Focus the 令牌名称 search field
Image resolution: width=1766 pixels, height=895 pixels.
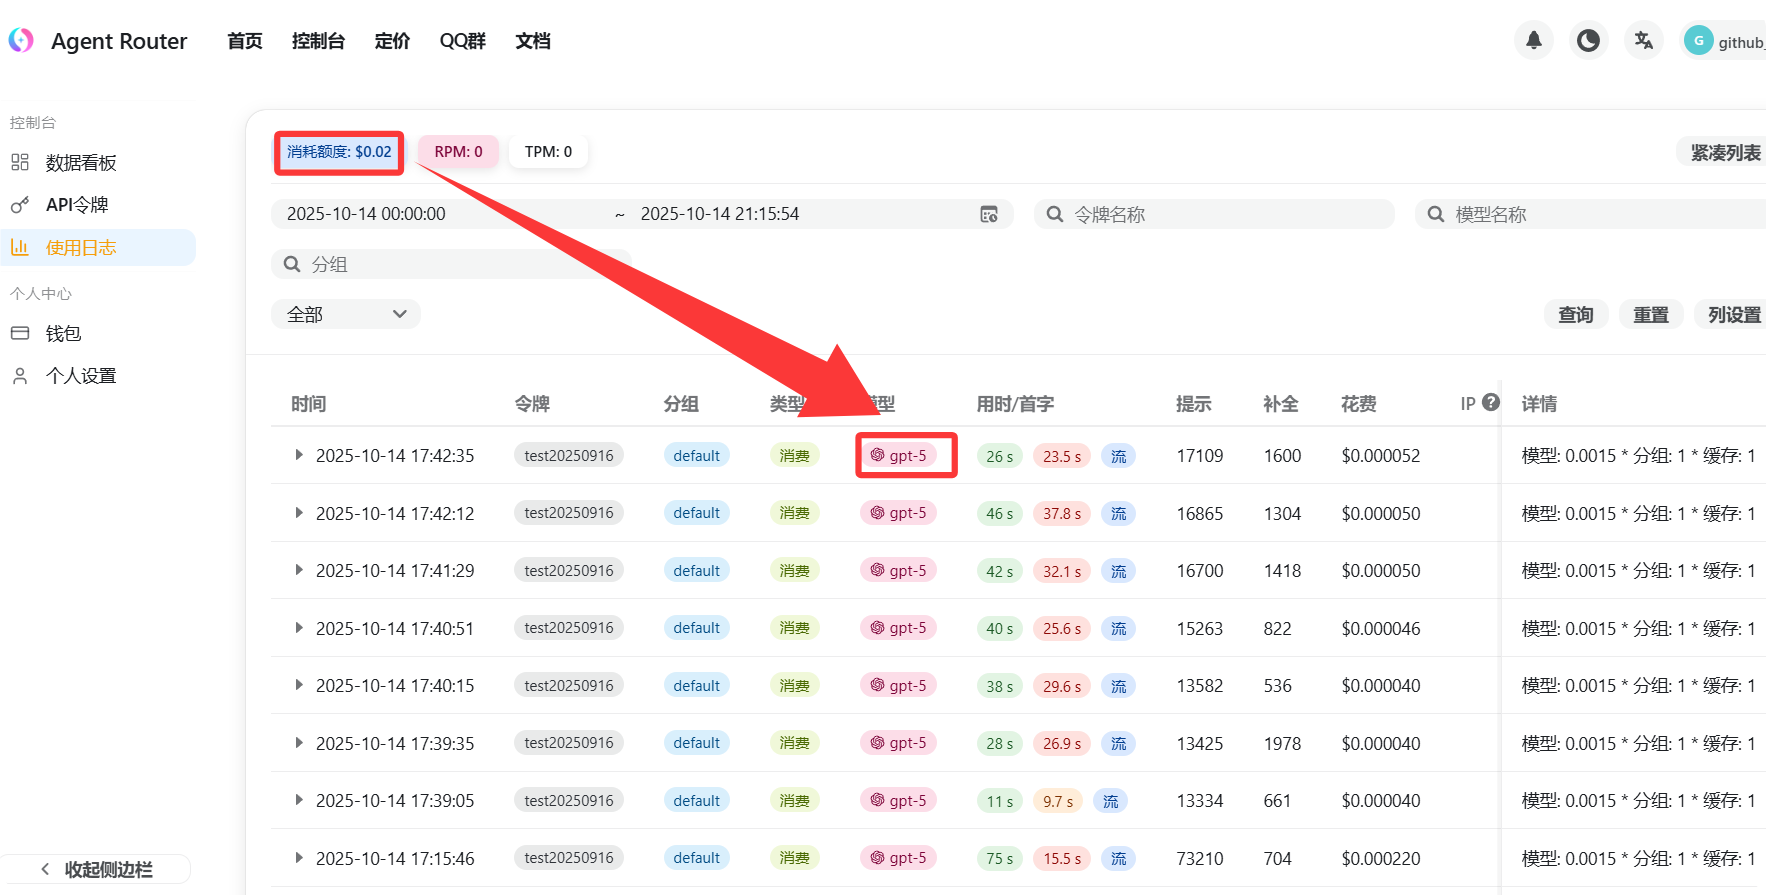point(1214,214)
